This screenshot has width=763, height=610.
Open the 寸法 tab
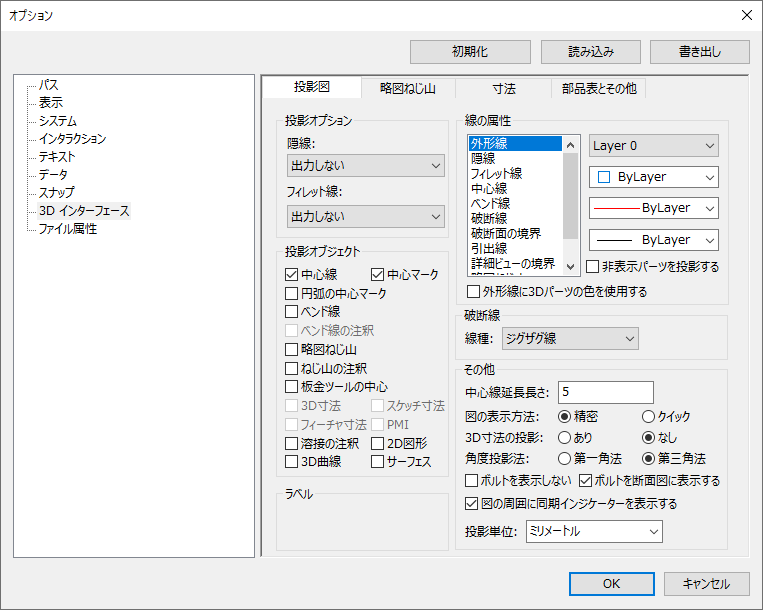(504, 89)
